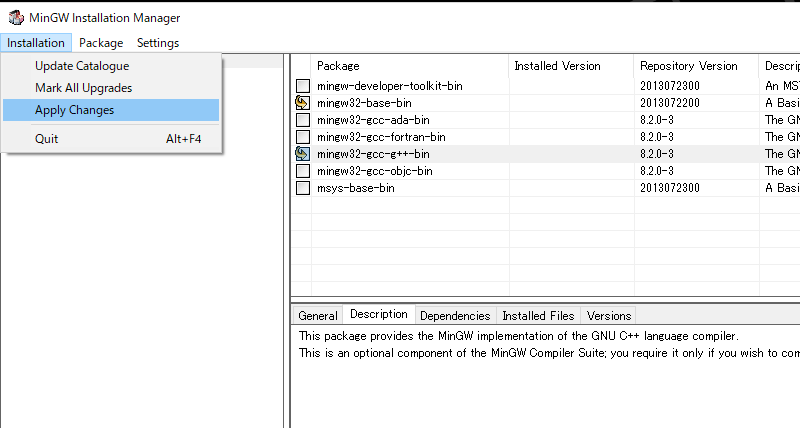800x428 pixels.
Task: Select the mingw32-gcc-g++-bin package name
Action: point(373,154)
